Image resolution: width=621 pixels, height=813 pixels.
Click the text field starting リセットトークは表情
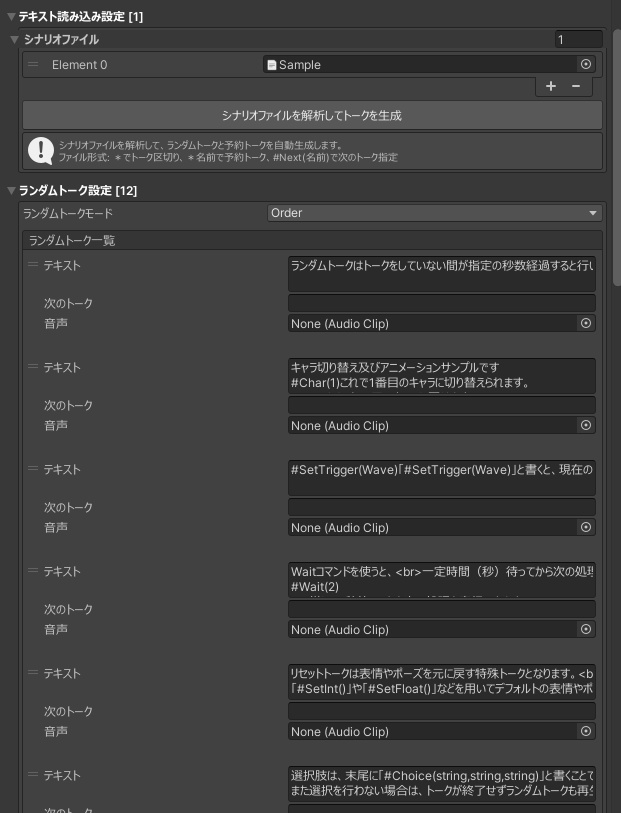click(x=442, y=682)
